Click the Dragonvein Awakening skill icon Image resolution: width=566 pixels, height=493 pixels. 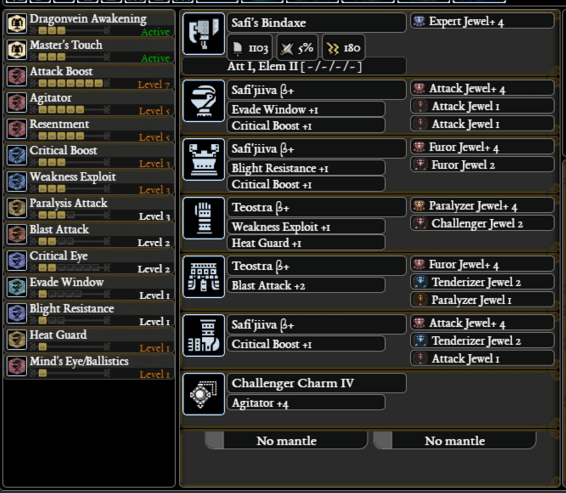[17, 23]
